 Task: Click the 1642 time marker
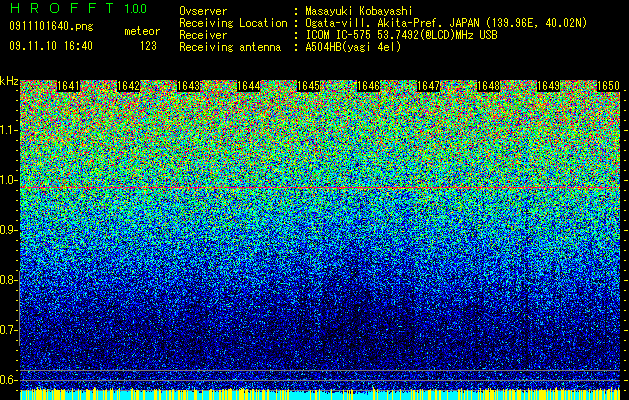click(x=128, y=86)
